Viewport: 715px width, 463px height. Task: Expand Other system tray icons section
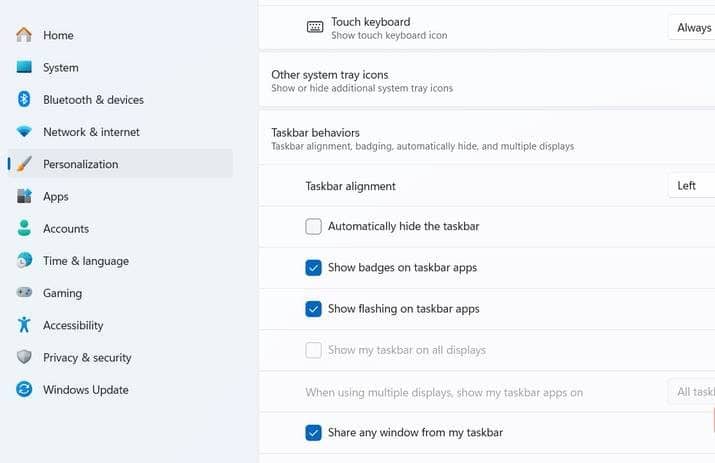(x=487, y=81)
